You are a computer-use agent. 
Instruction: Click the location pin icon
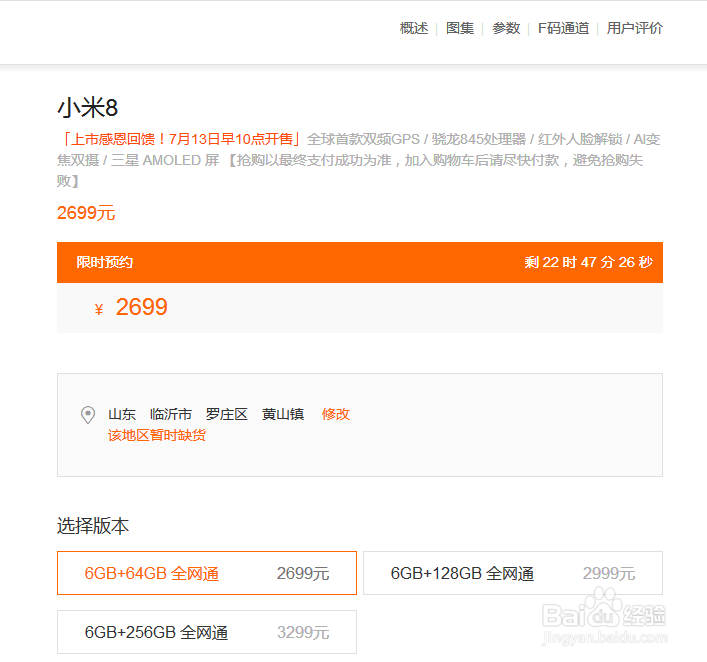87,415
